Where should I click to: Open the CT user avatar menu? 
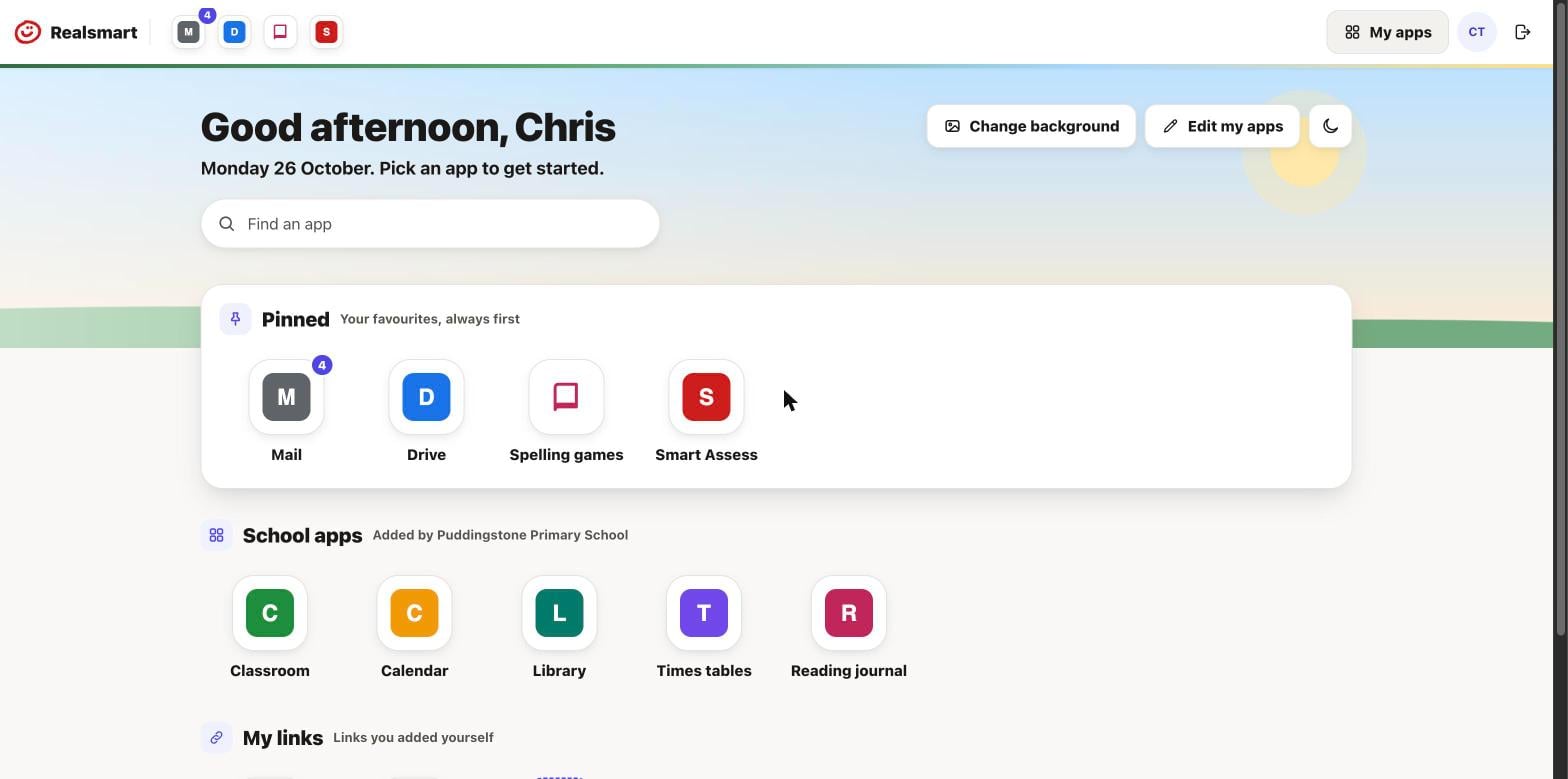[1477, 32]
